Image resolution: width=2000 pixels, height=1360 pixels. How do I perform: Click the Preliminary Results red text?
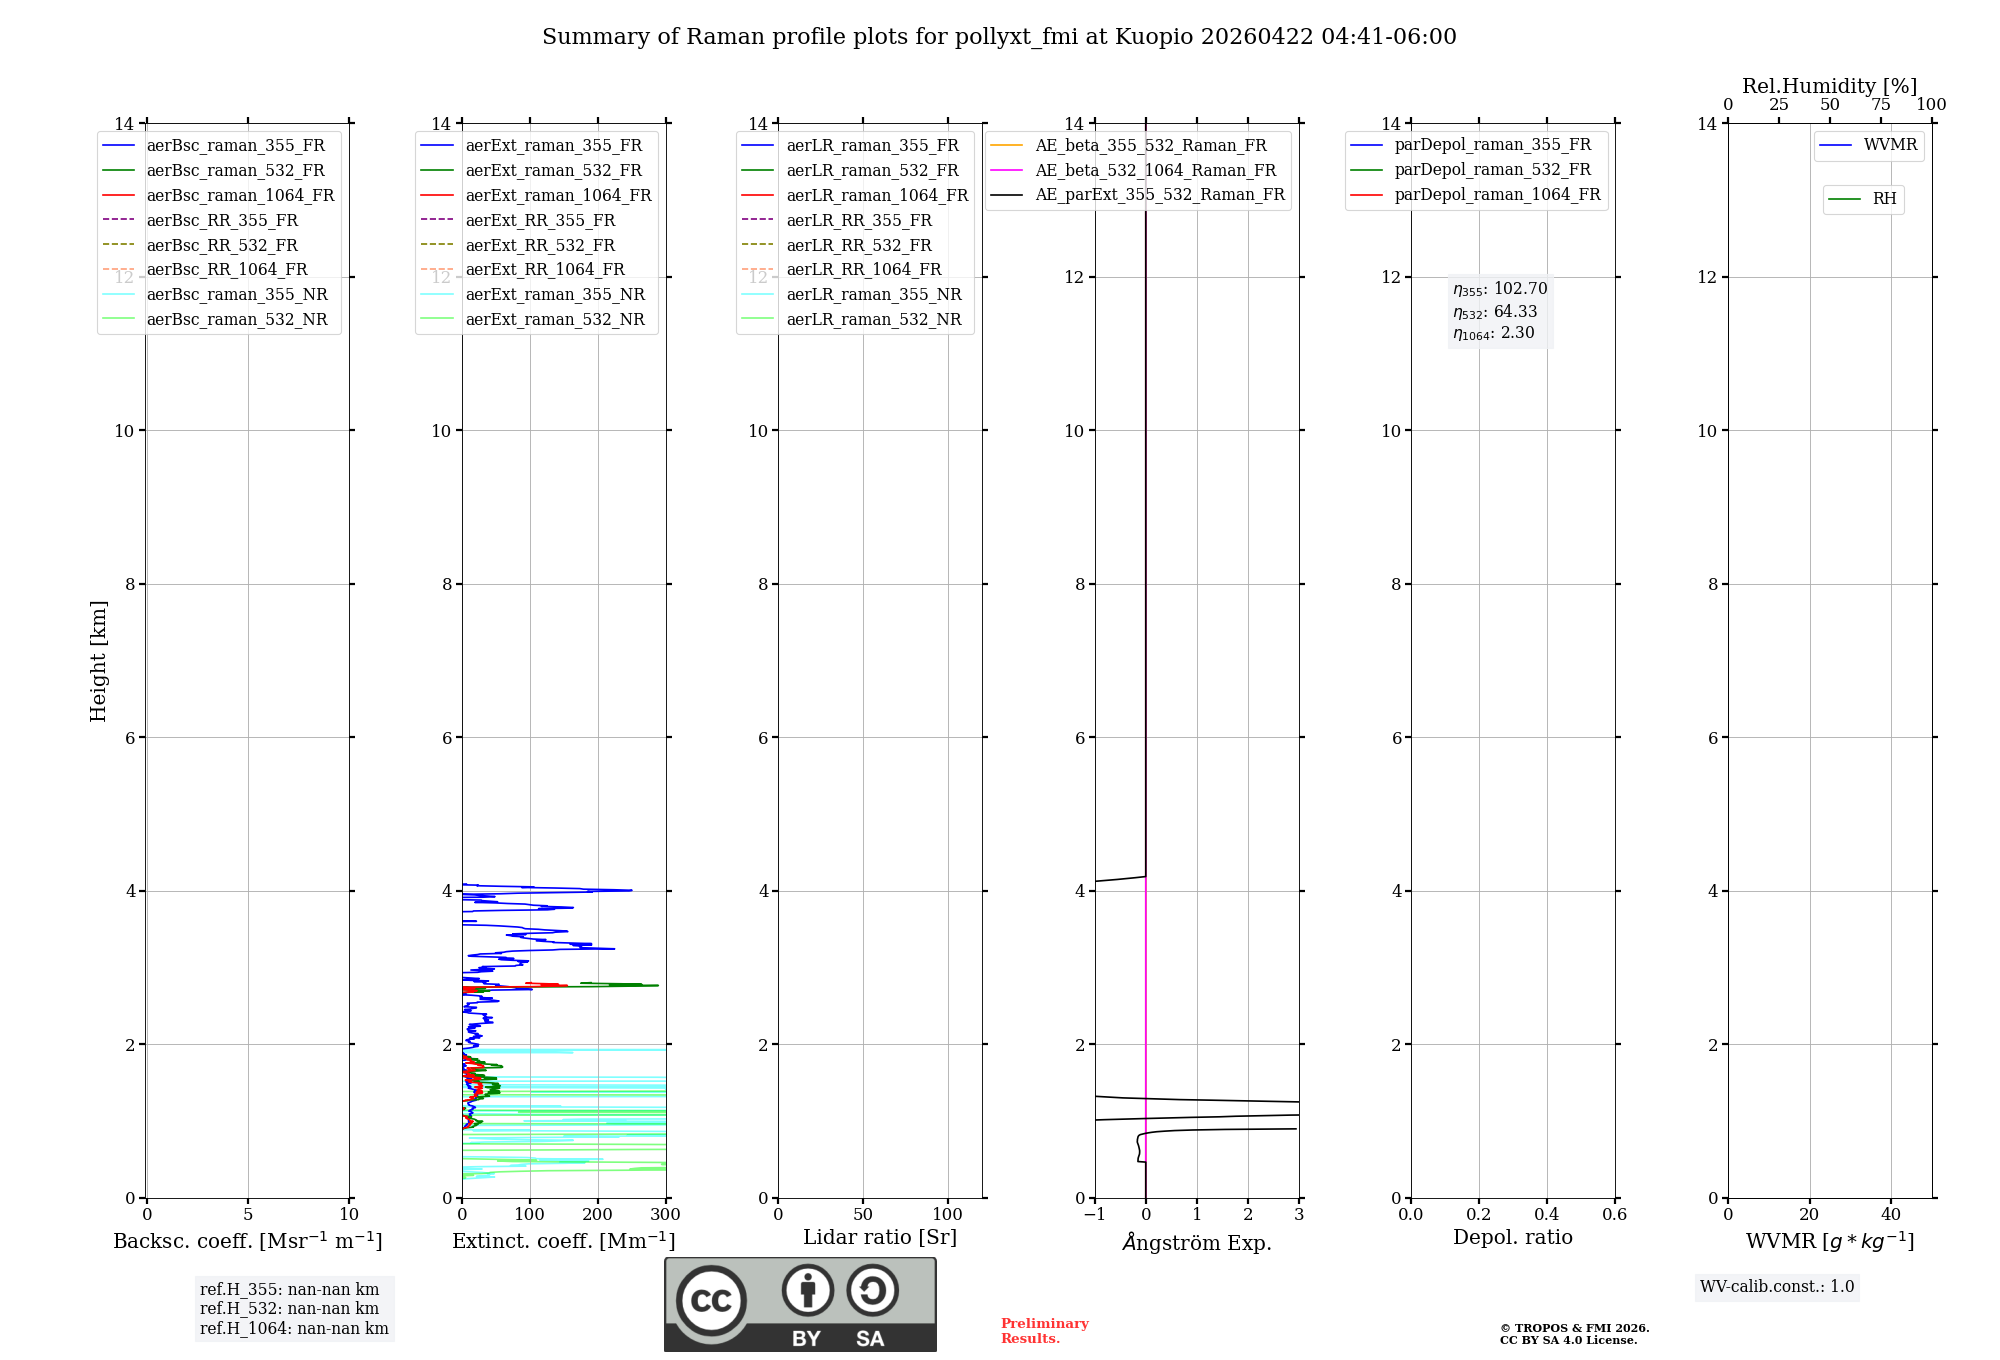pyautogui.click(x=1044, y=1331)
